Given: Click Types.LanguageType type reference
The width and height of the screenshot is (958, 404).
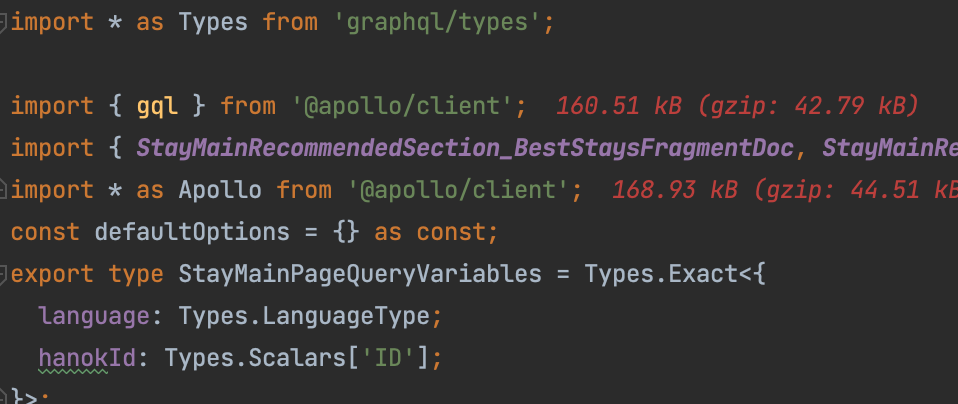Looking at the screenshot, I should (303, 315).
